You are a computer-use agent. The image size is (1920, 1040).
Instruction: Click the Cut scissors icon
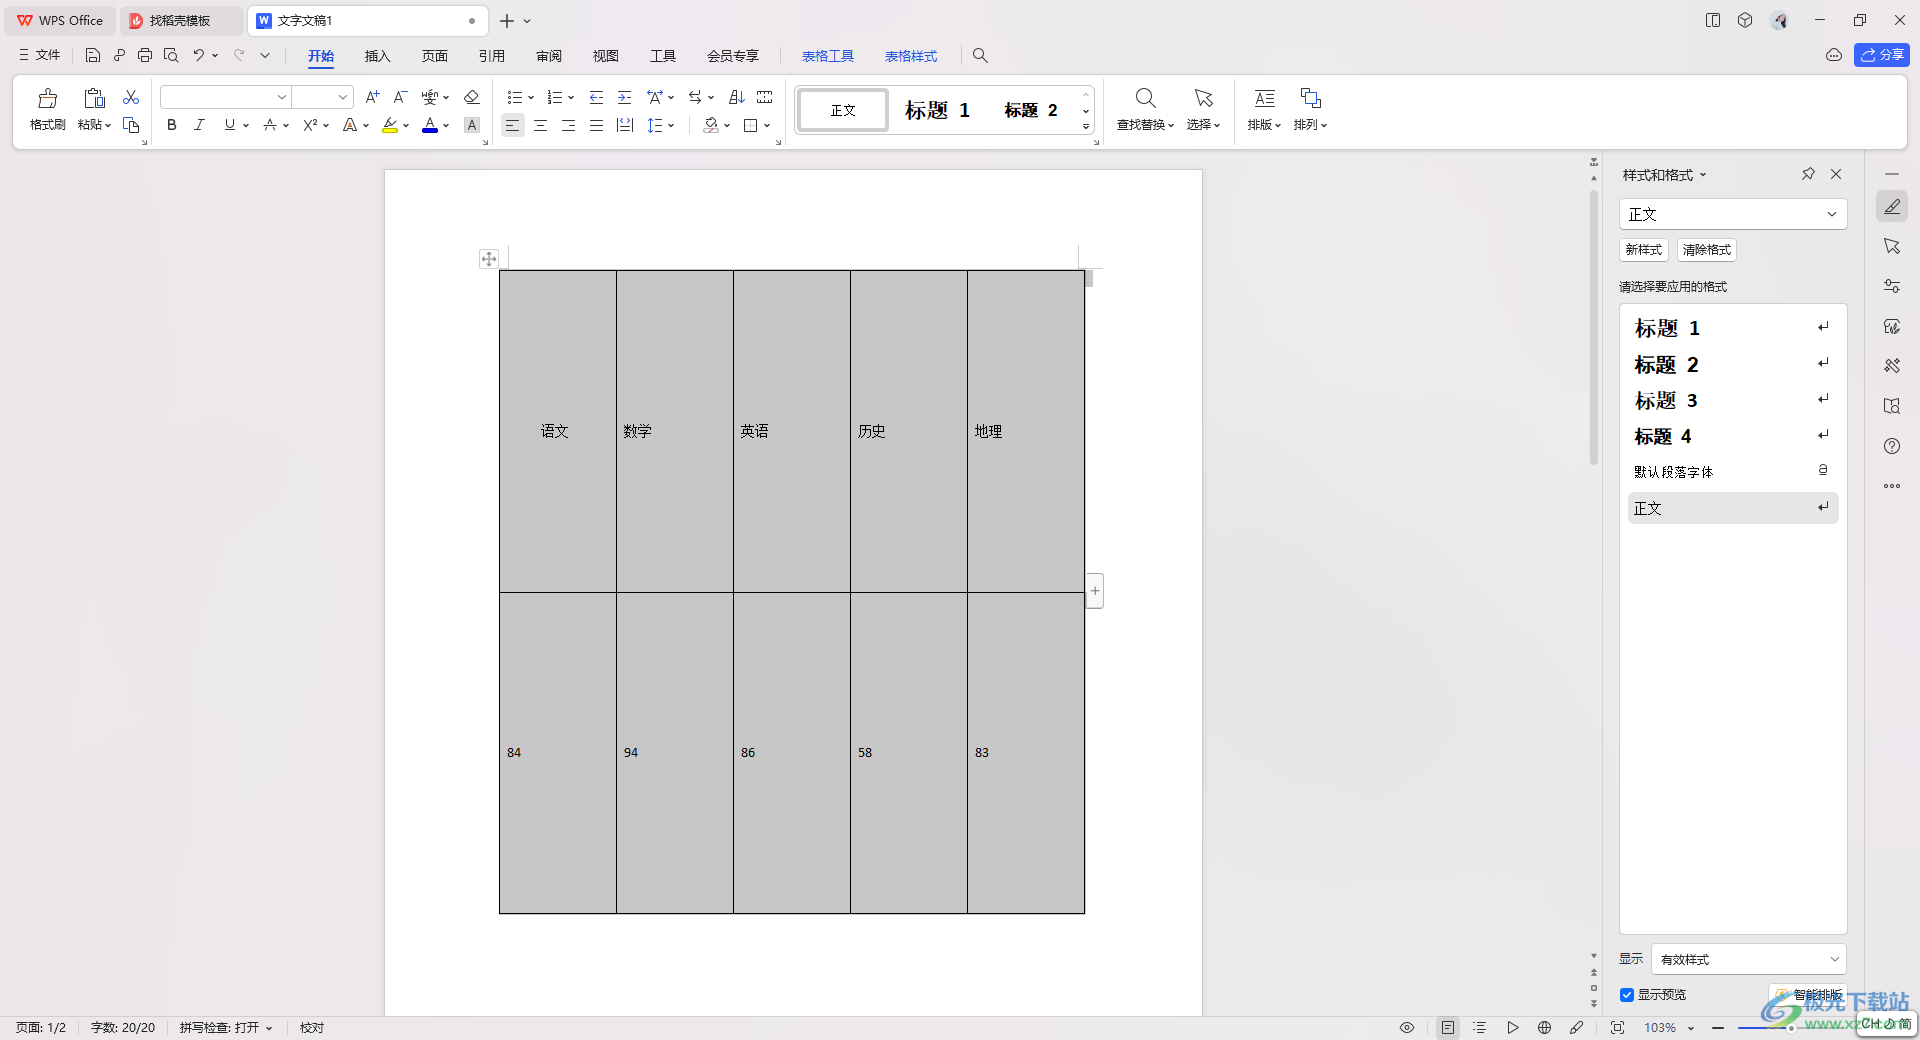[131, 97]
